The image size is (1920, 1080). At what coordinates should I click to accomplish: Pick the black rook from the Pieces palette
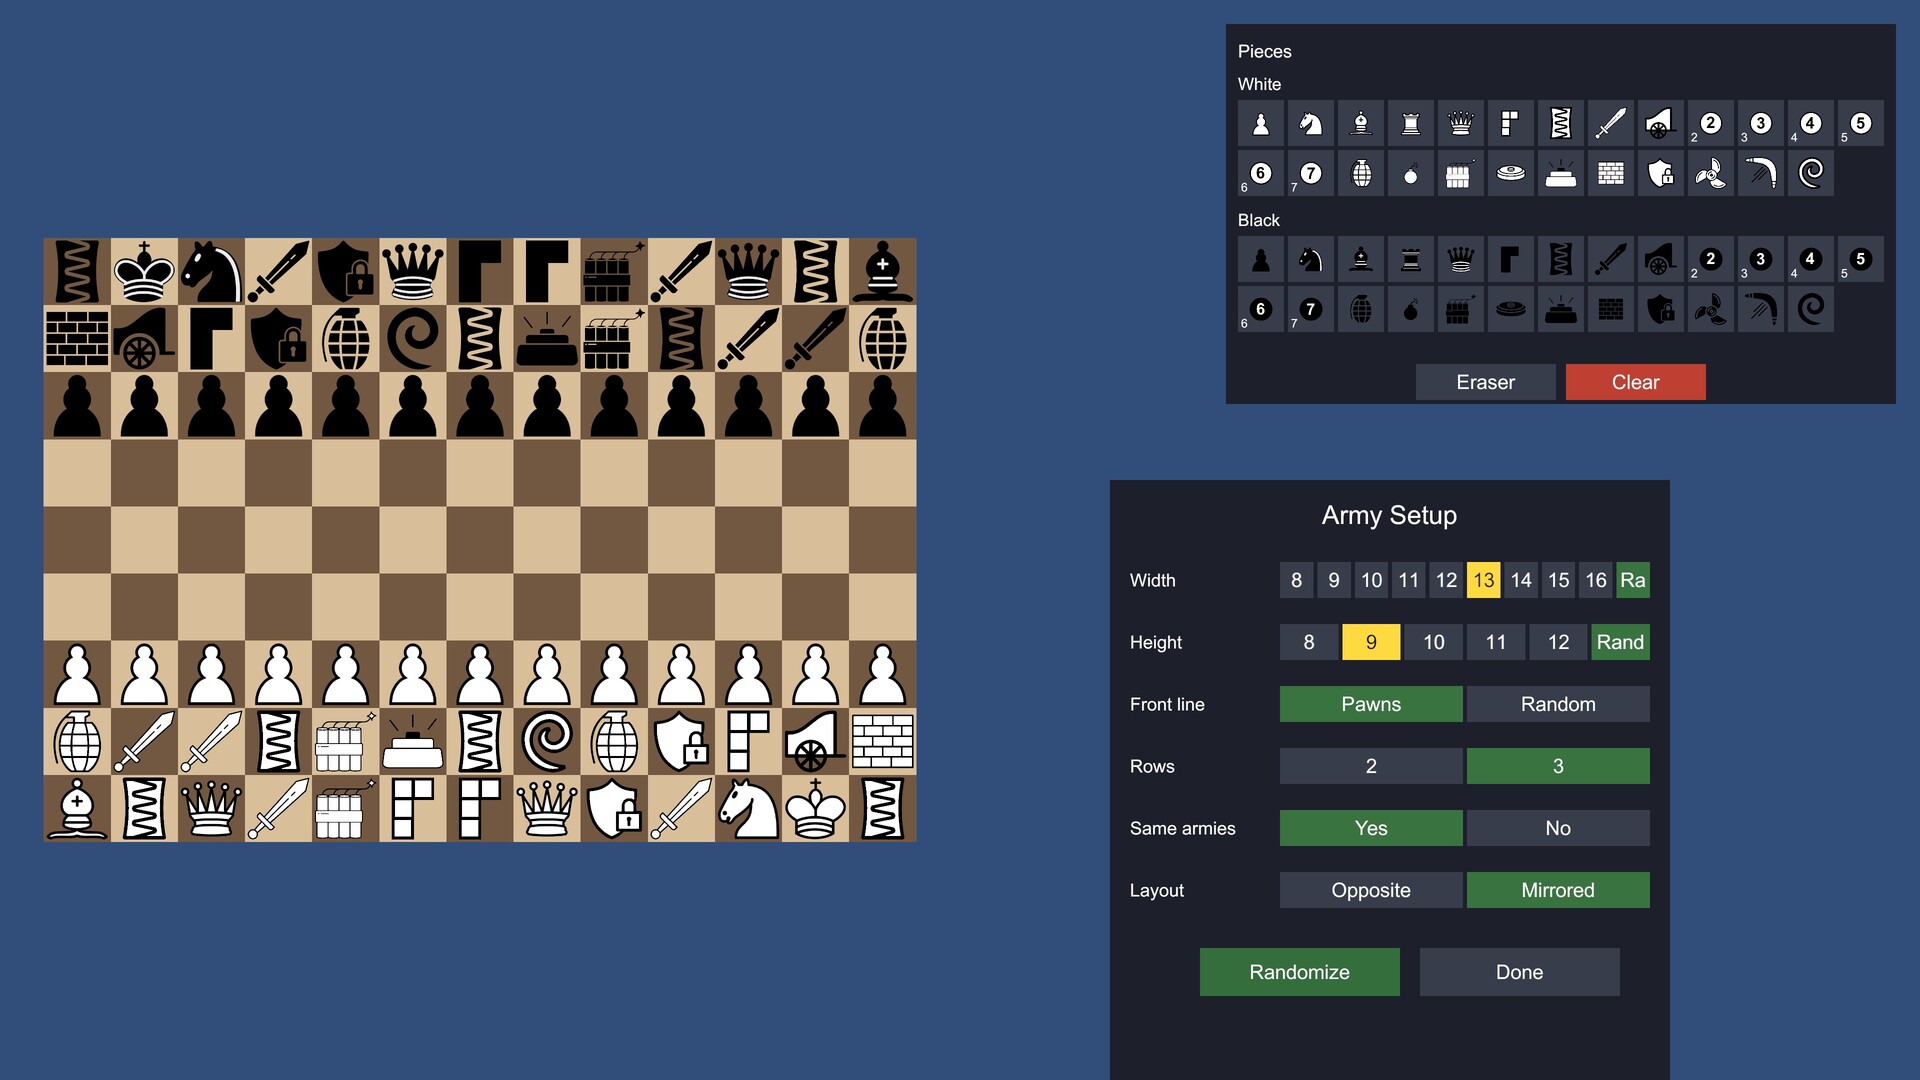tap(1410, 259)
